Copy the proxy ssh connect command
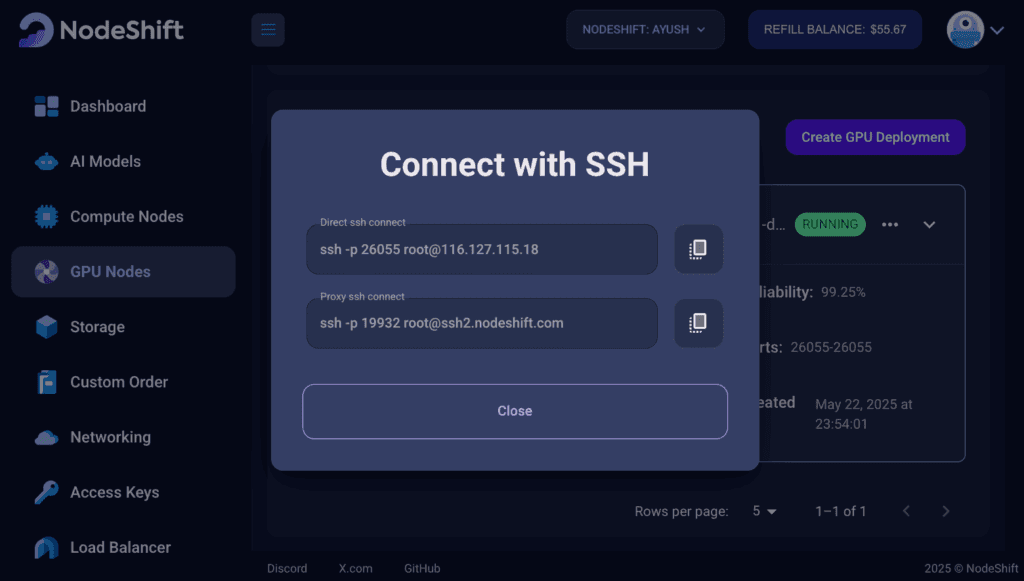The height and width of the screenshot is (581, 1024). point(698,323)
